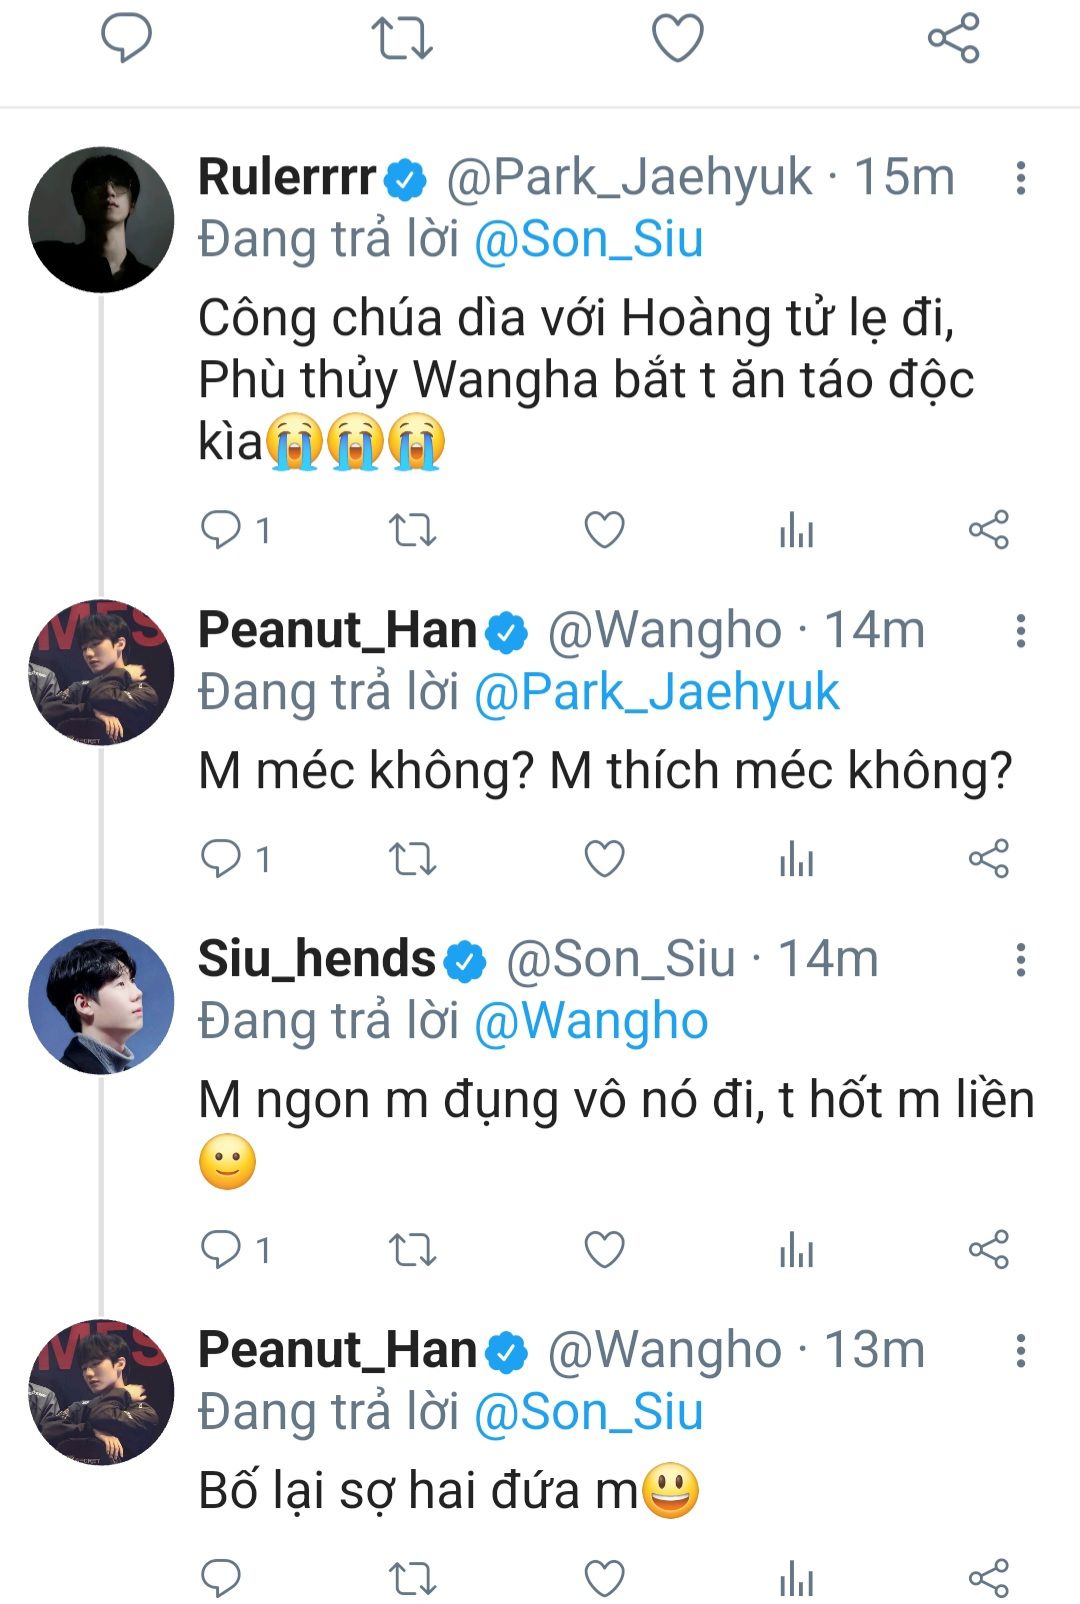The image size is (1080, 1604).
Task: Open Rulerrrr's profile avatar
Action: click(101, 220)
